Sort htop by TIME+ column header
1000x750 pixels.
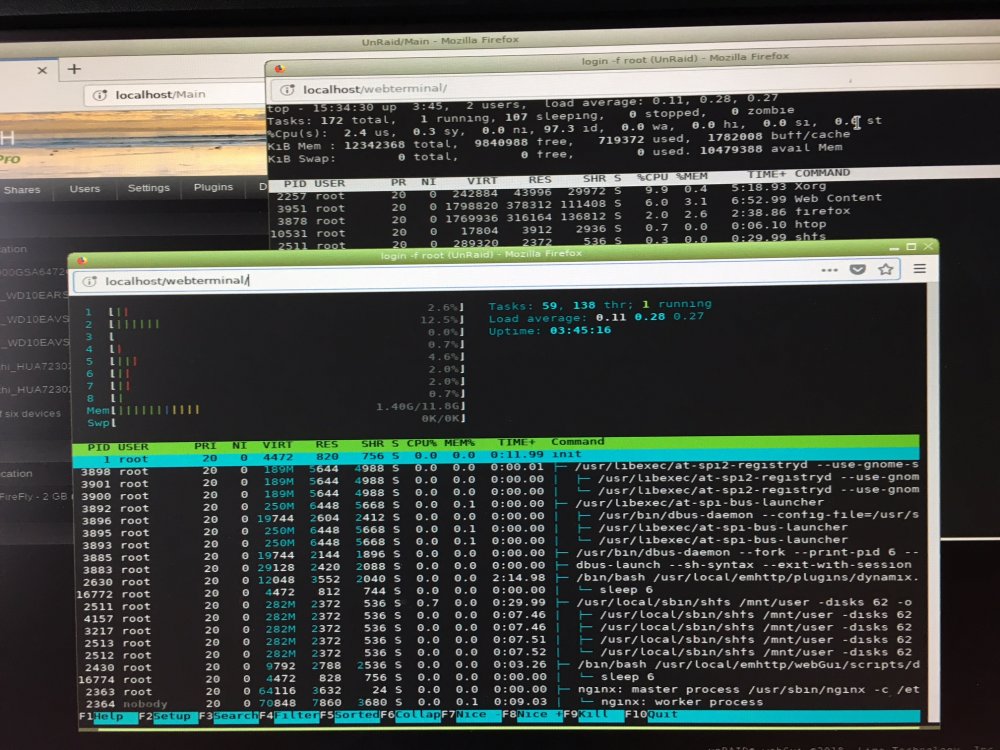point(517,442)
